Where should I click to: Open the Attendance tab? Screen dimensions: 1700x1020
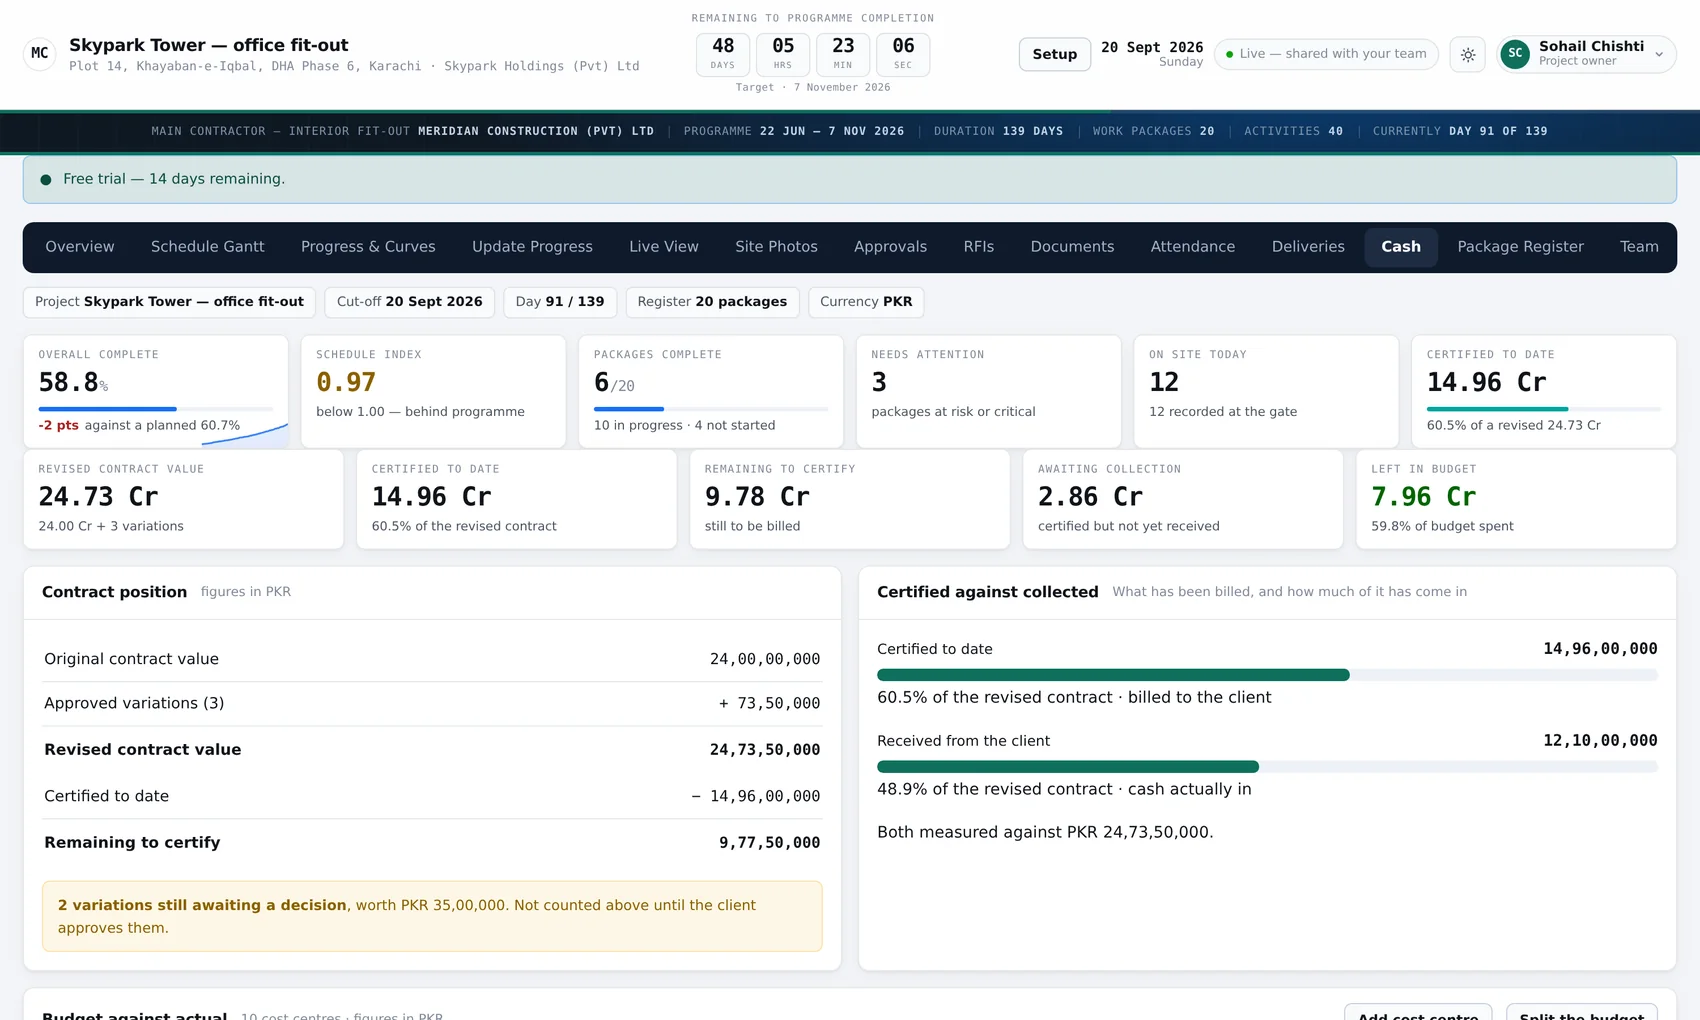[x=1193, y=247]
